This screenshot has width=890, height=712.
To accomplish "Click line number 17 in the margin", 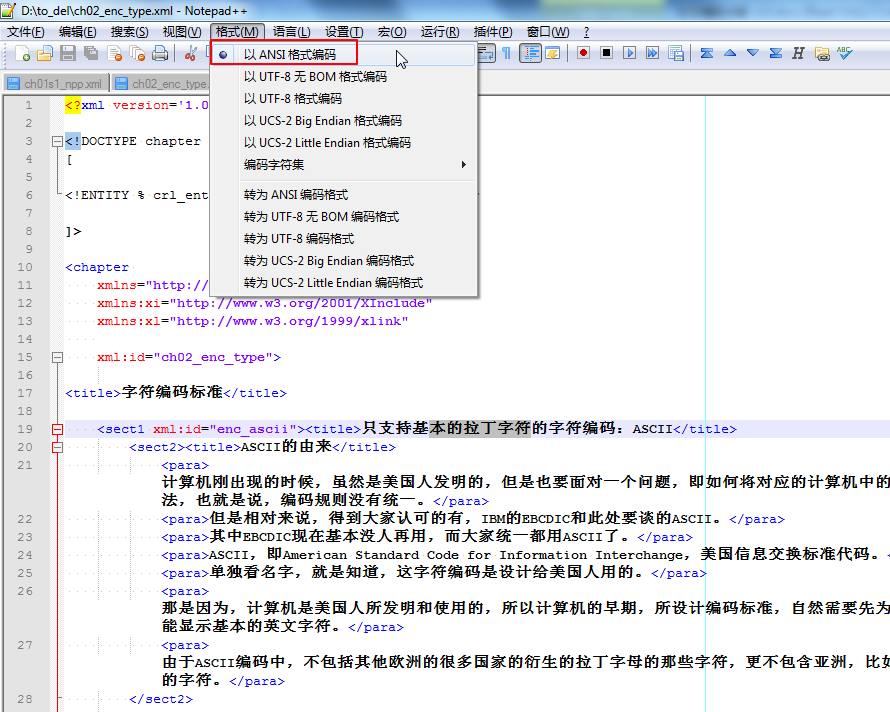I will pos(25,393).
